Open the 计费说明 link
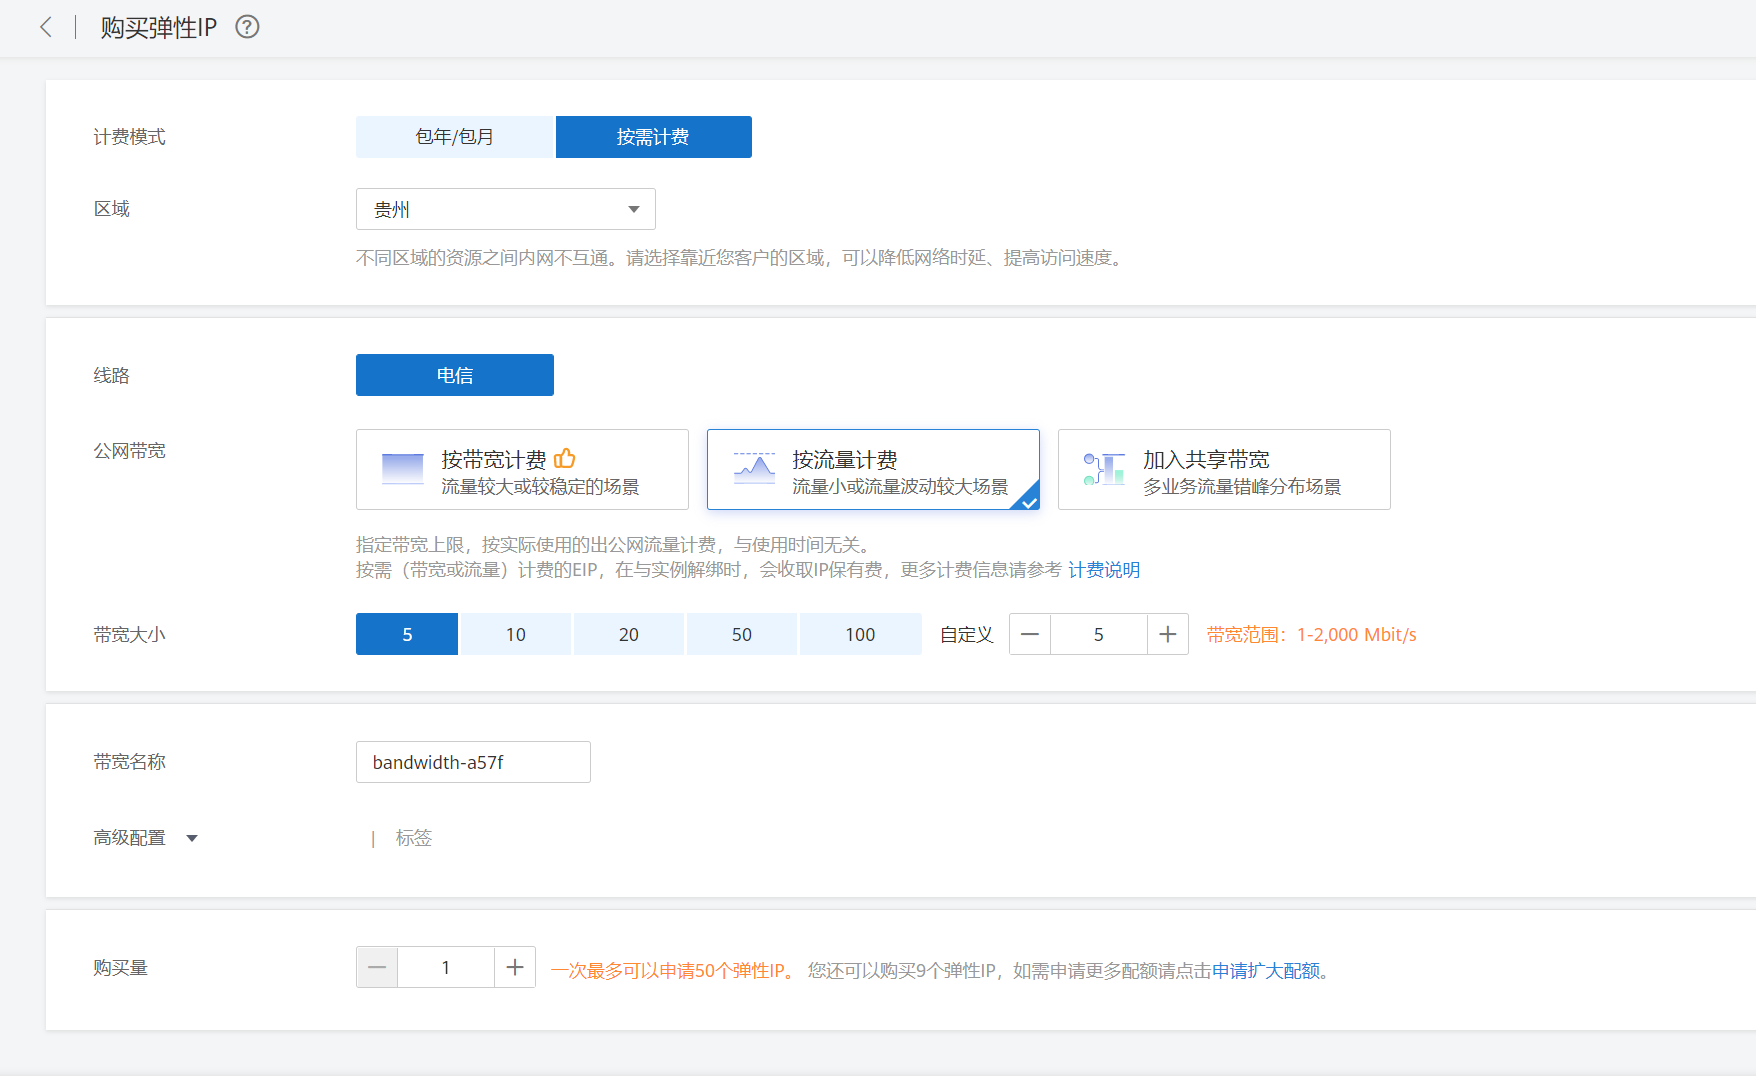The width and height of the screenshot is (1756, 1090). click(x=1104, y=570)
